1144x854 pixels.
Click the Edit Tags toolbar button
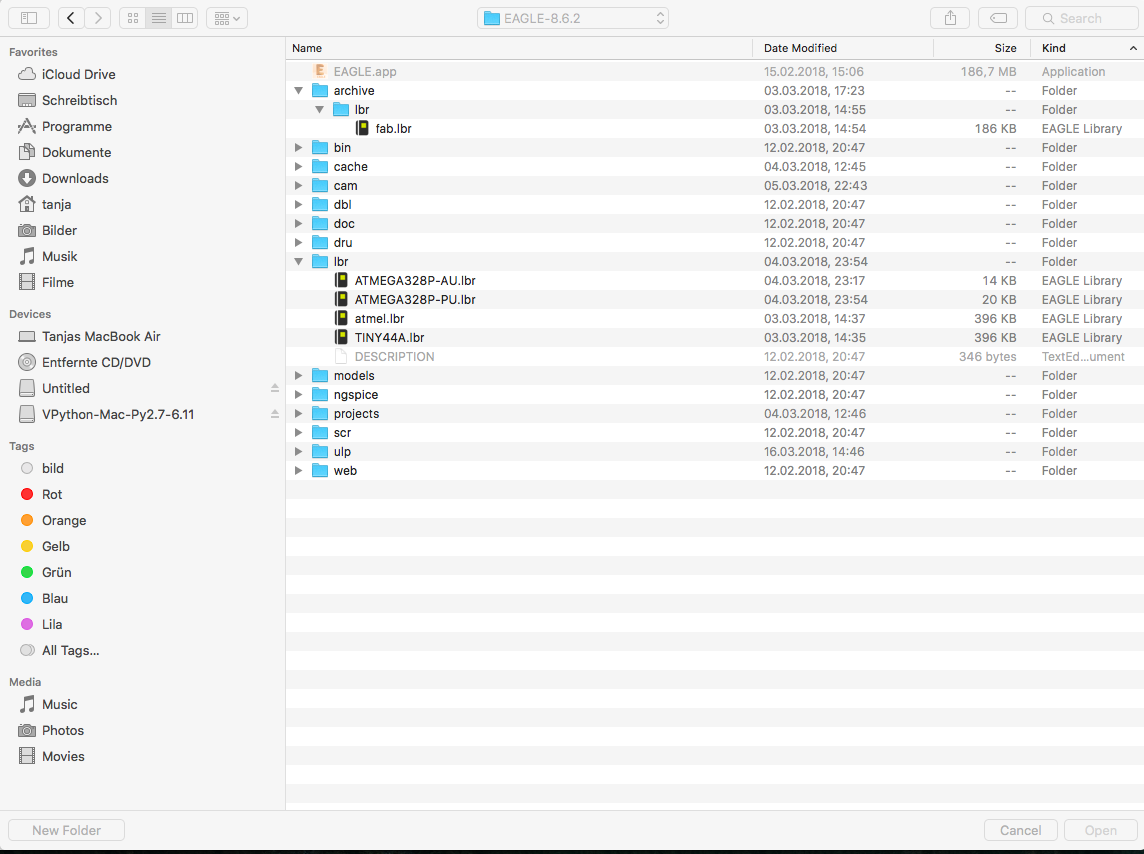pos(998,18)
